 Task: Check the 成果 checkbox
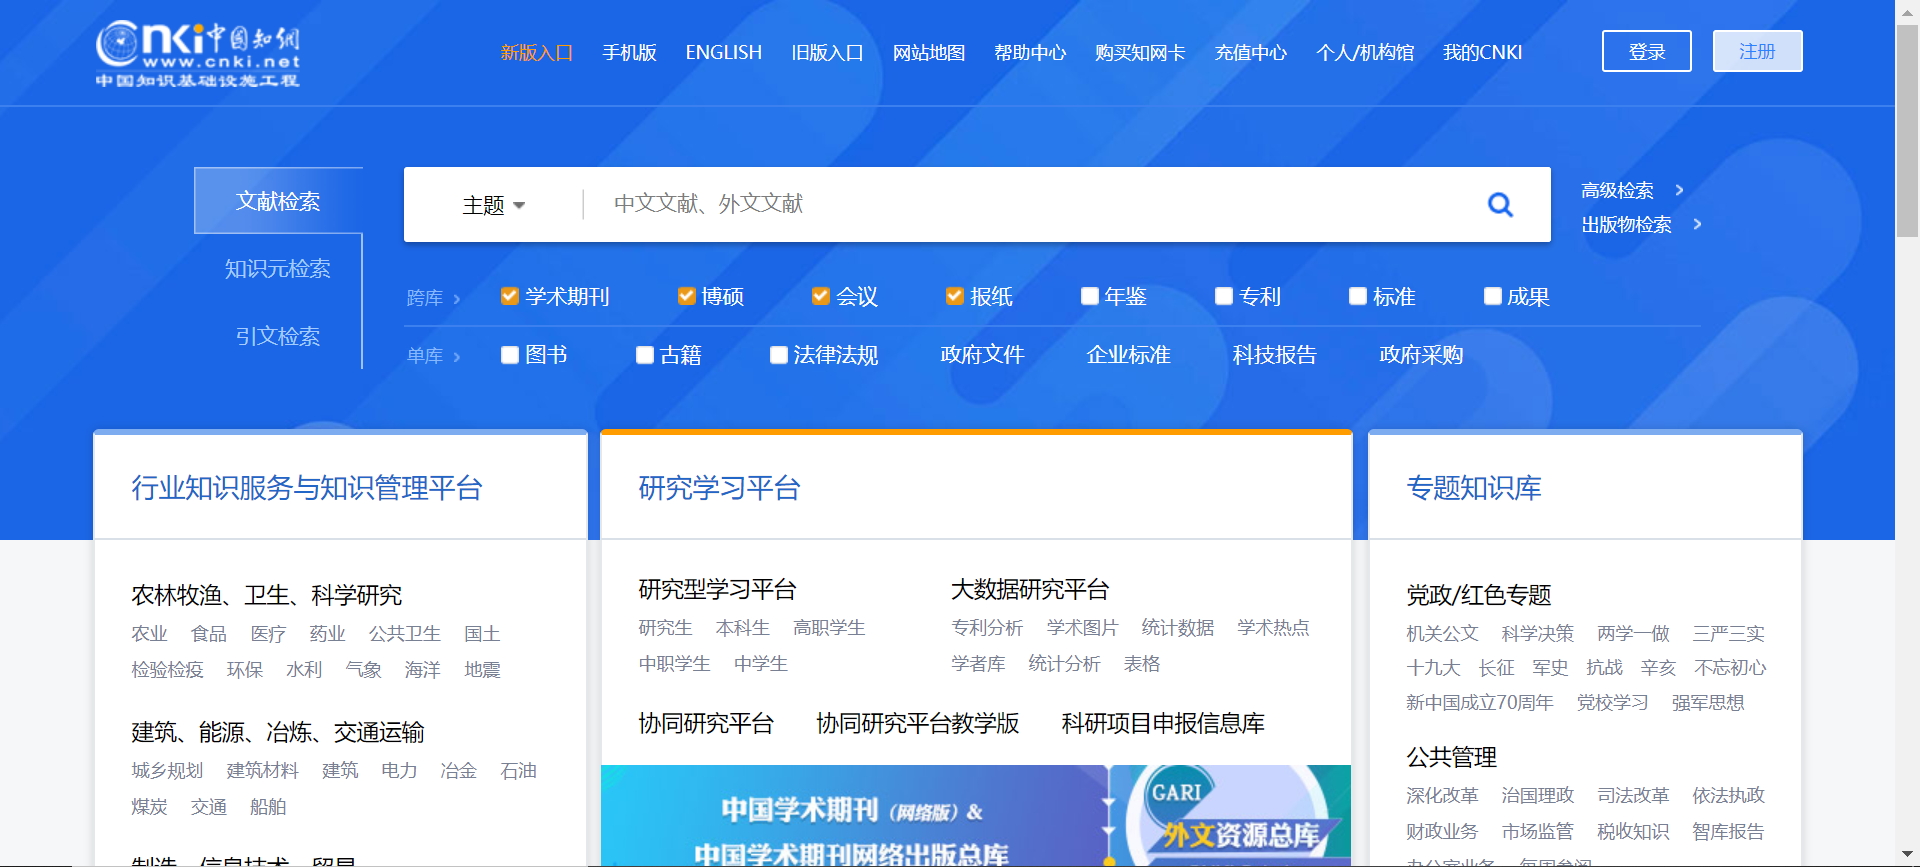(x=1493, y=296)
